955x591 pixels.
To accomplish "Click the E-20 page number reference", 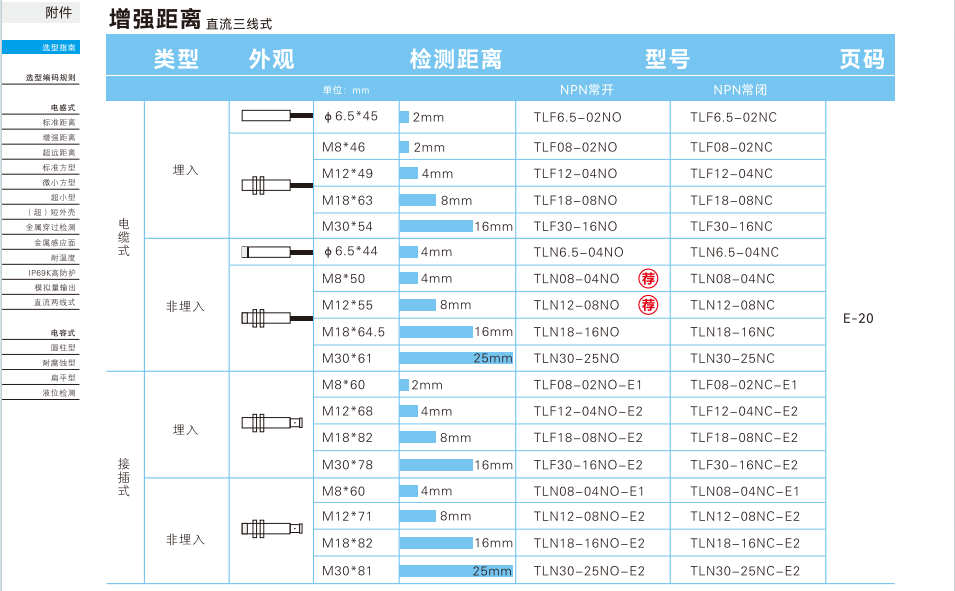I will [x=858, y=319].
